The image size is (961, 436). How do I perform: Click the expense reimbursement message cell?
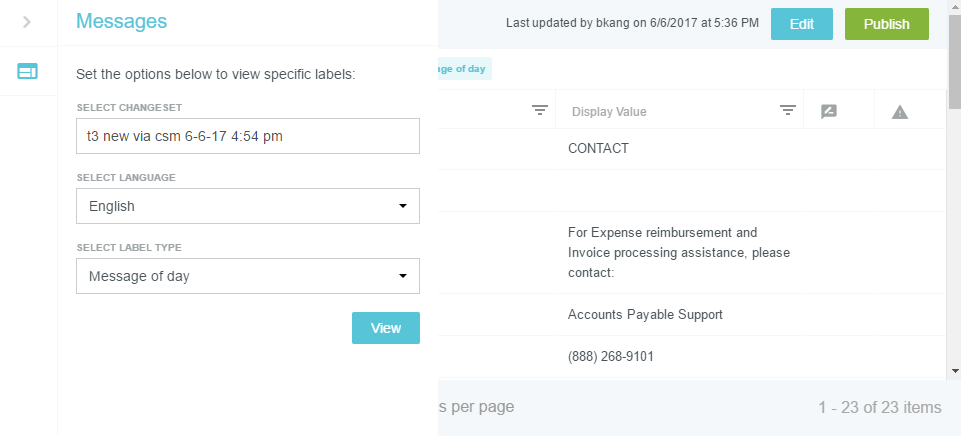[x=662, y=252]
